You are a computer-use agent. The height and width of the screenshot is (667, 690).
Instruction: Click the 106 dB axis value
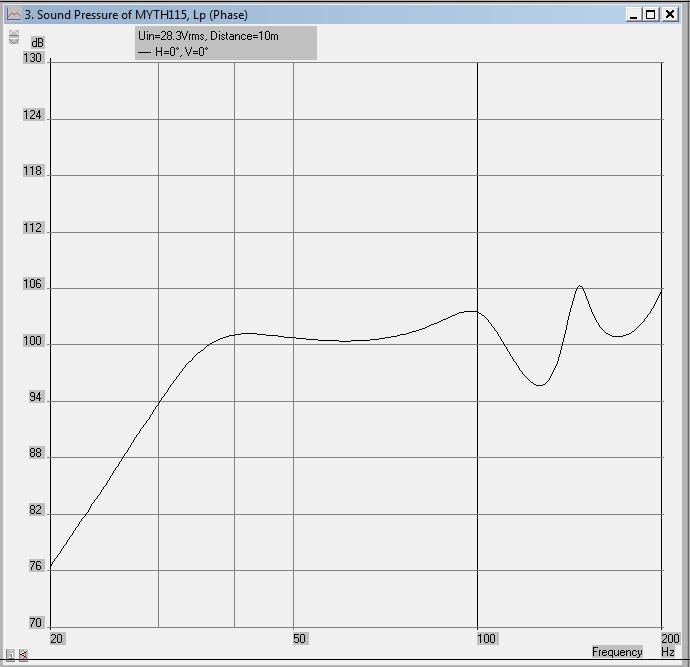coord(32,284)
